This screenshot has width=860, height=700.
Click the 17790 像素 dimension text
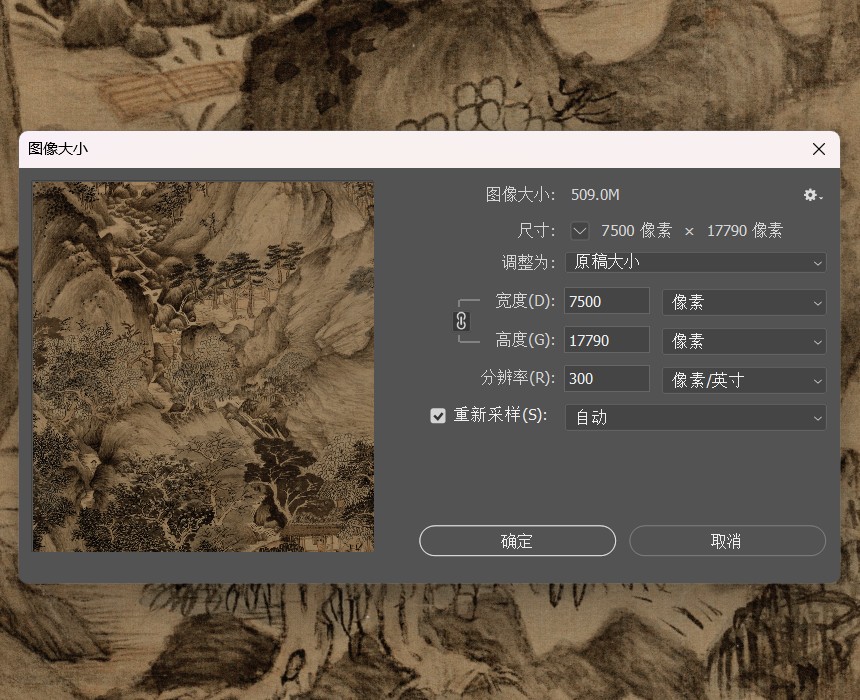point(745,230)
